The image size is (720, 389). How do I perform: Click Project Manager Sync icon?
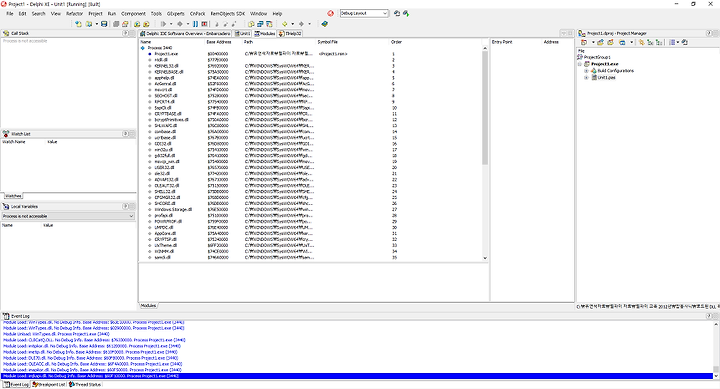tap(641, 42)
